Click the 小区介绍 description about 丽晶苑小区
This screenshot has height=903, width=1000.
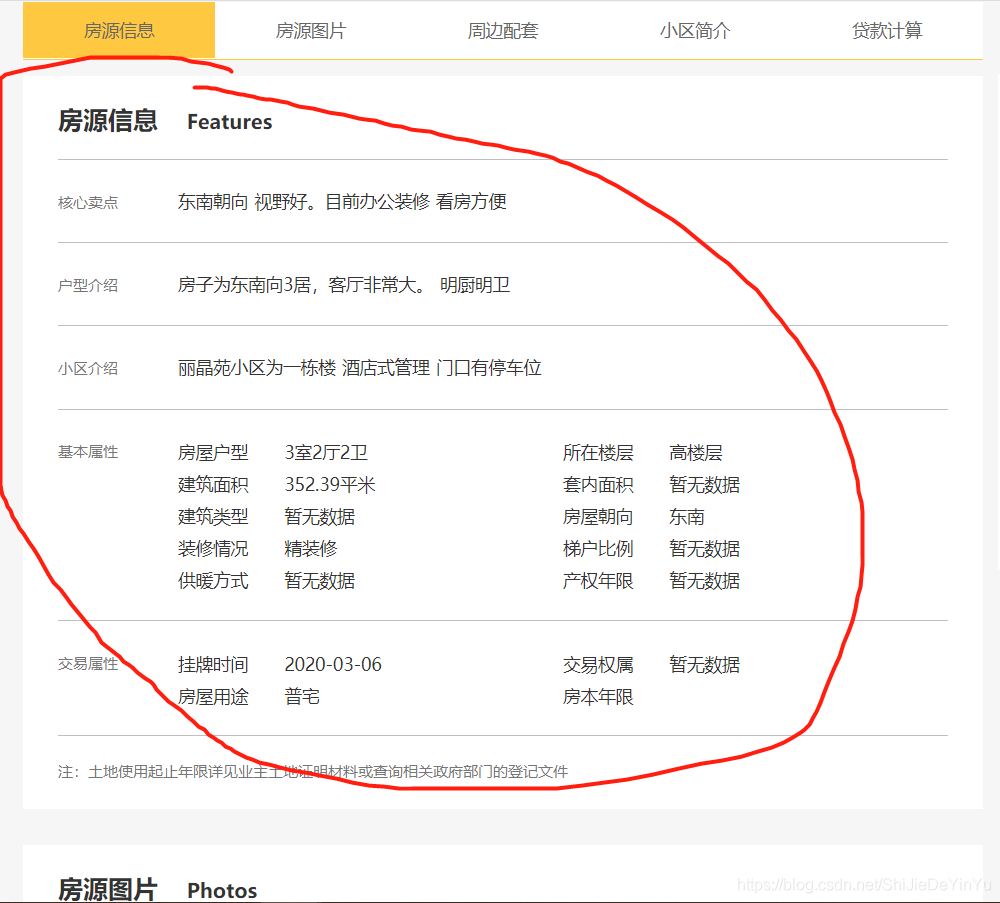tap(359, 368)
